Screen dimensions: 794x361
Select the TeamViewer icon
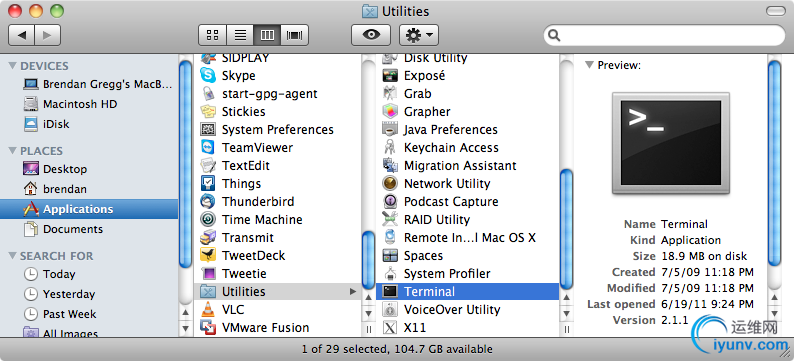[x=208, y=147]
